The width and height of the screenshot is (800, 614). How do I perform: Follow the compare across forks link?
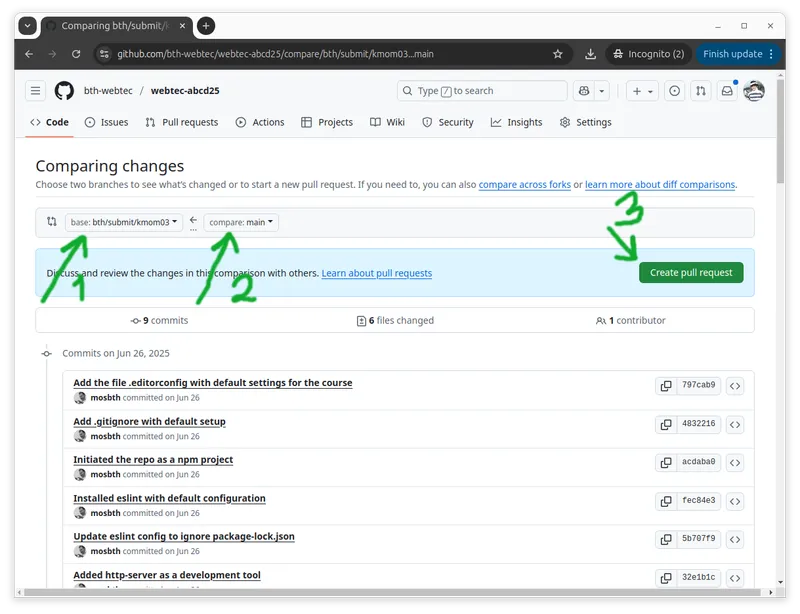tap(524, 185)
